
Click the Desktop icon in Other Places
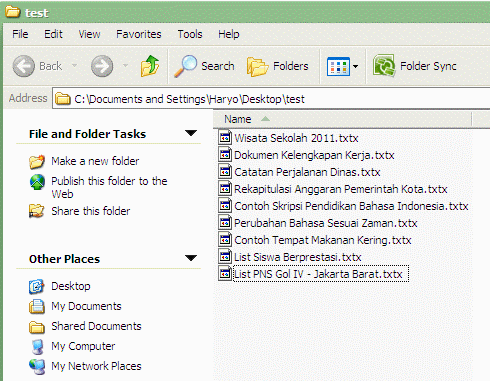(36, 286)
